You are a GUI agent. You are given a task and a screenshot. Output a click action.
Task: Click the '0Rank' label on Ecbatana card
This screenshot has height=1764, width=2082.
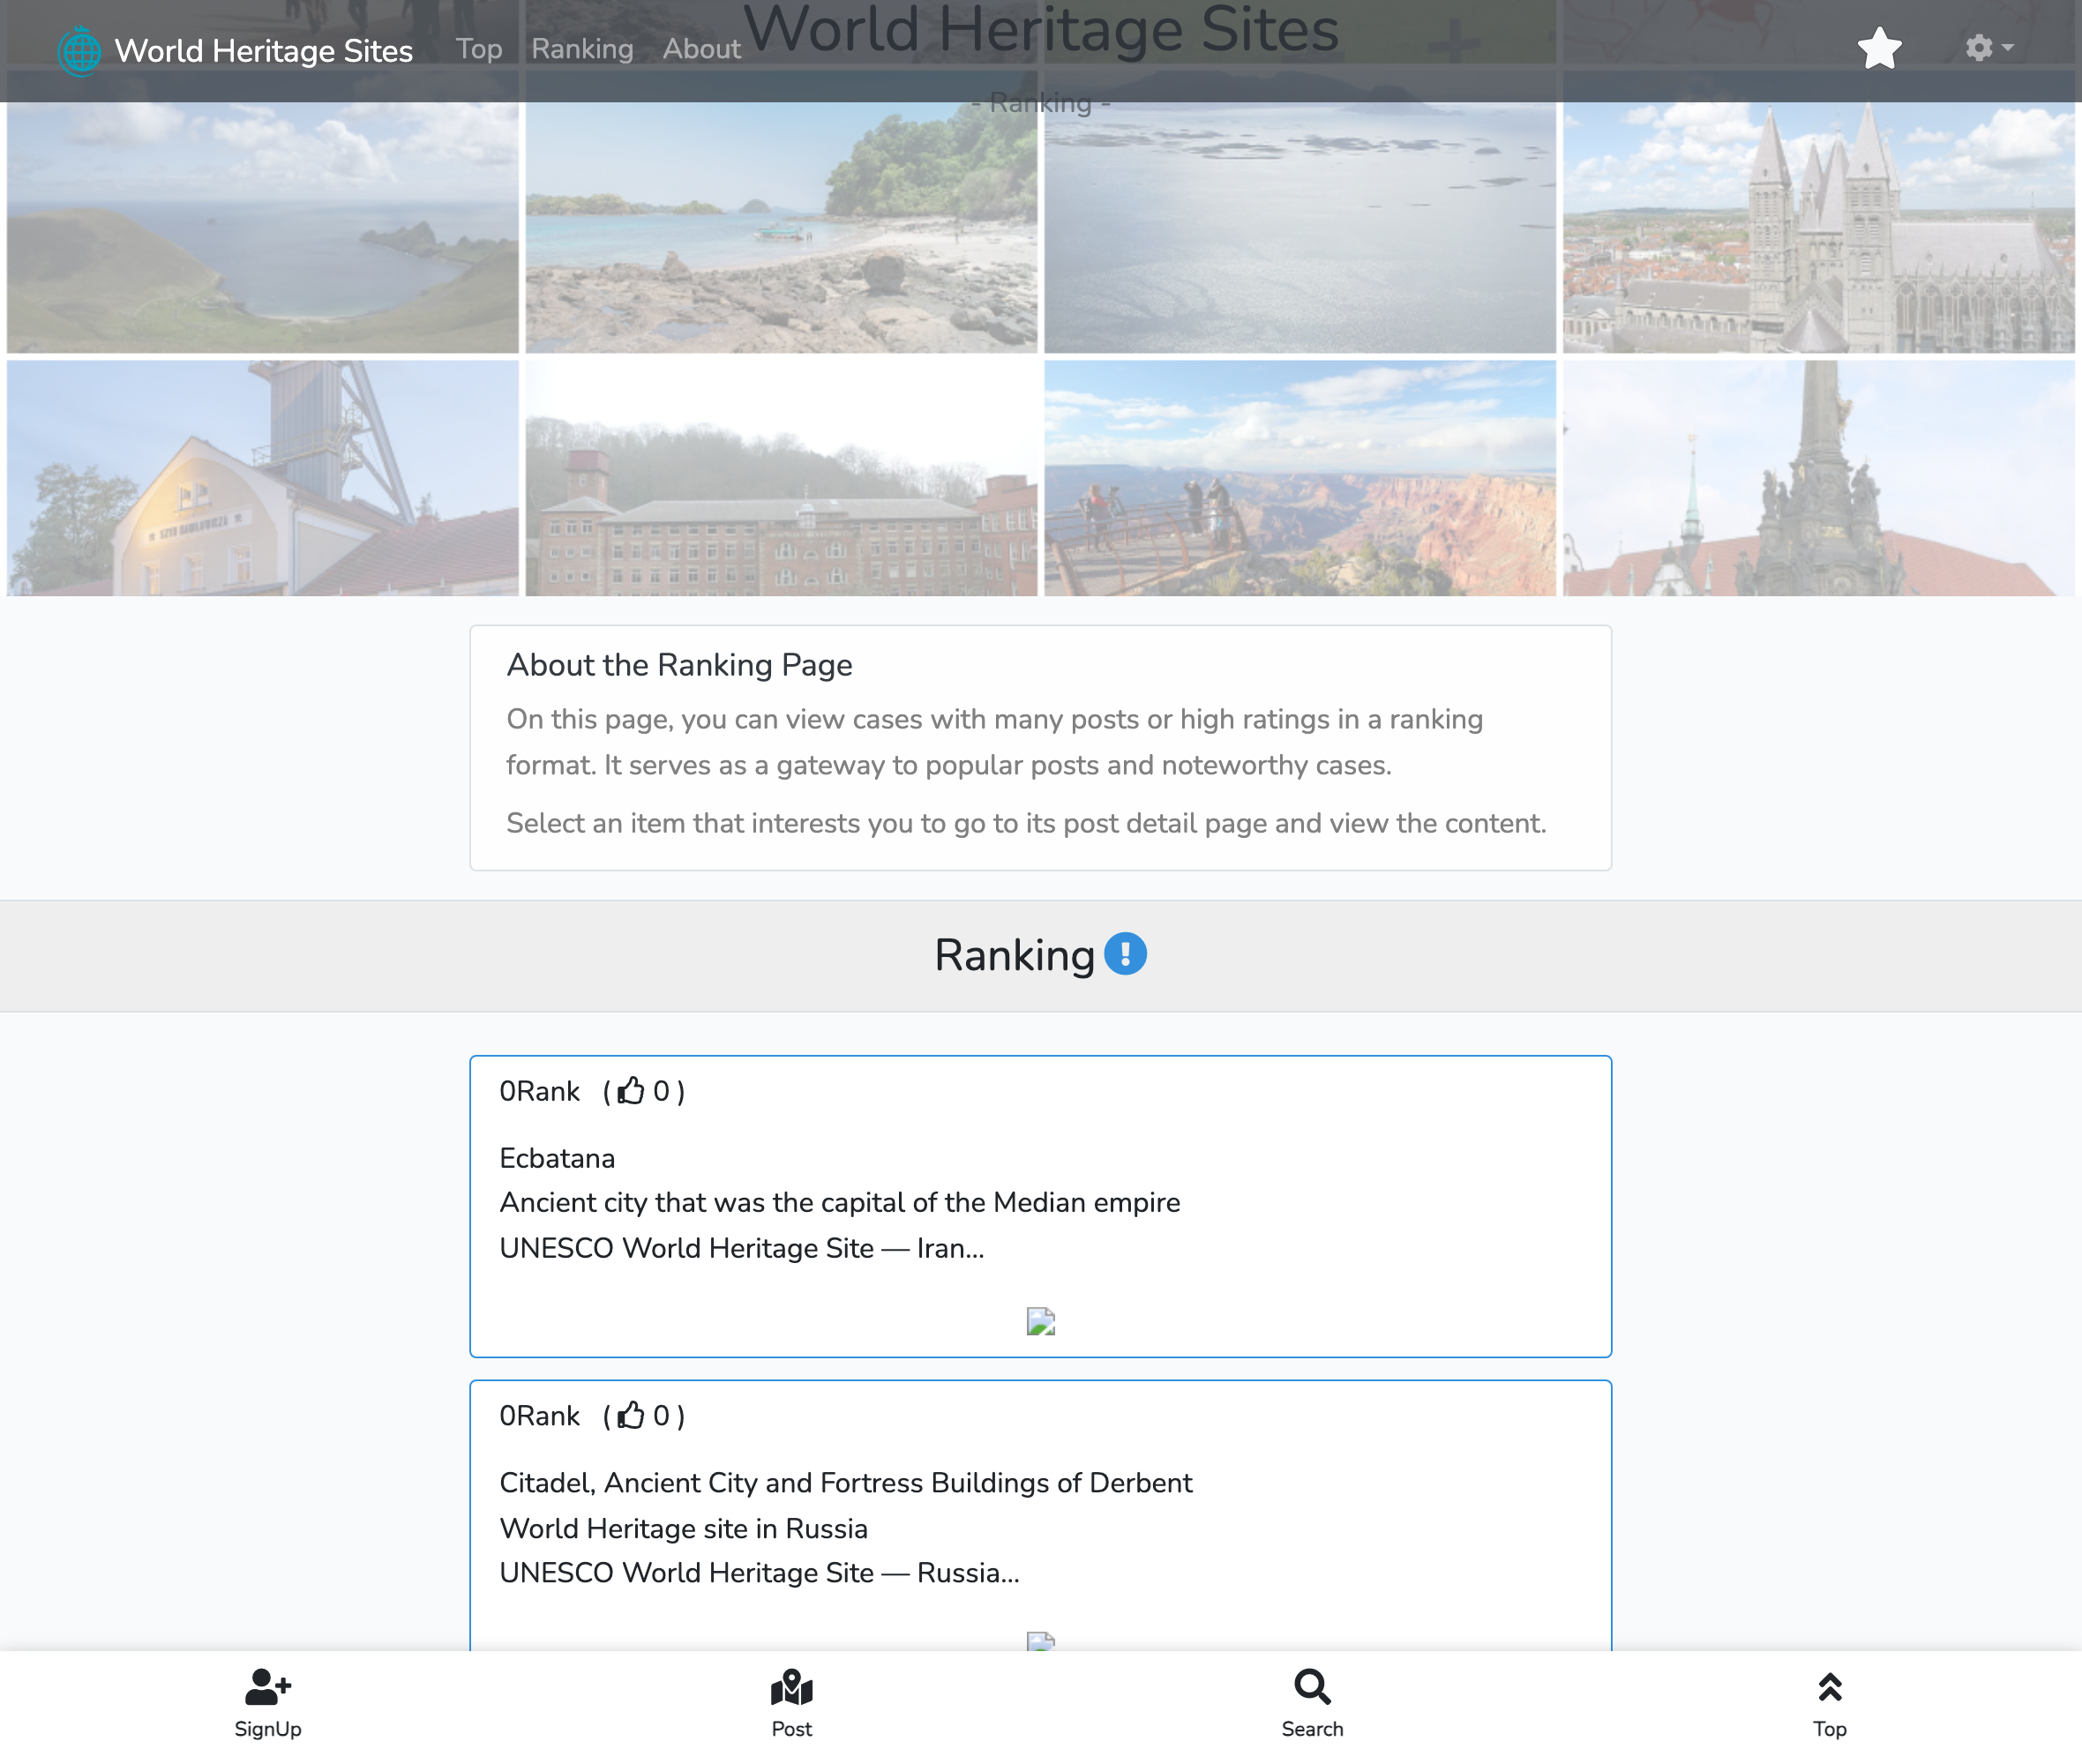click(x=539, y=1091)
